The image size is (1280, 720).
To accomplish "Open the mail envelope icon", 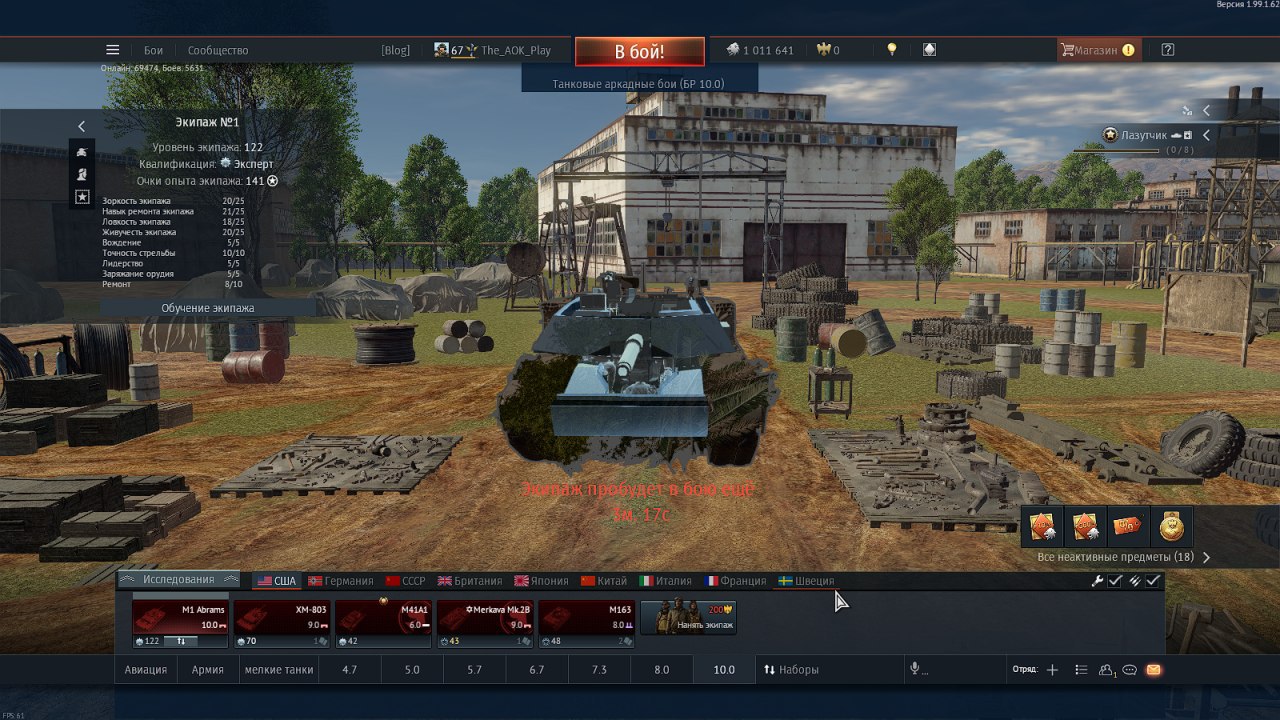I will pyautogui.click(x=1154, y=670).
